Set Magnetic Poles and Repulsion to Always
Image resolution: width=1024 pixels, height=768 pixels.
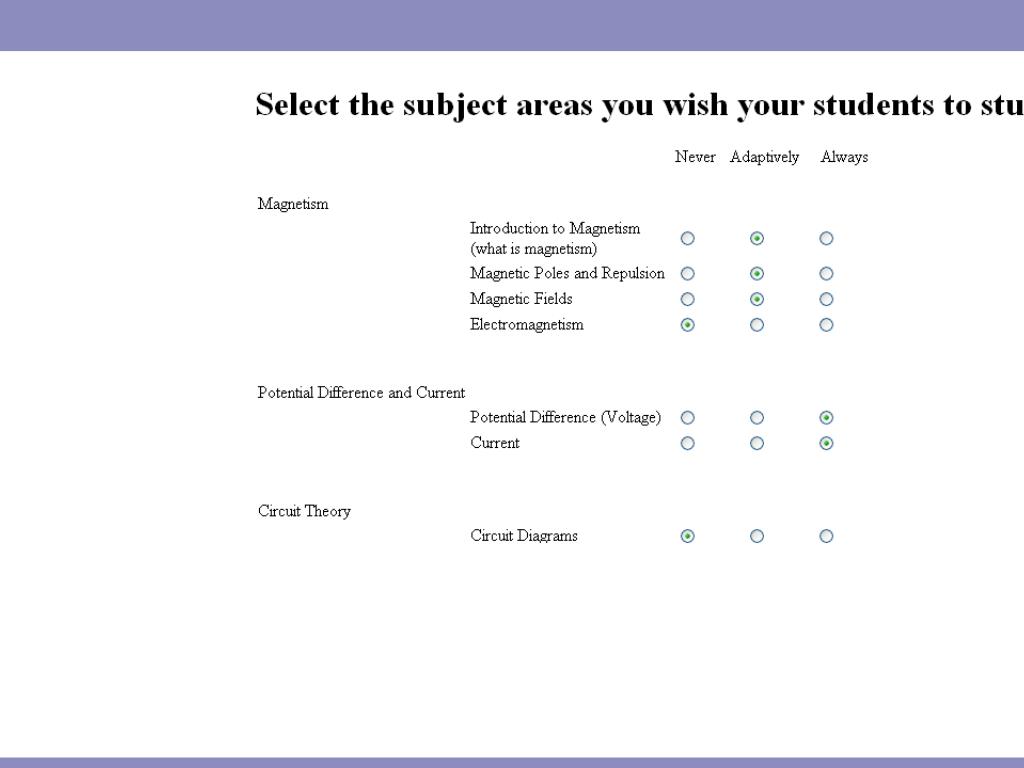[826, 273]
